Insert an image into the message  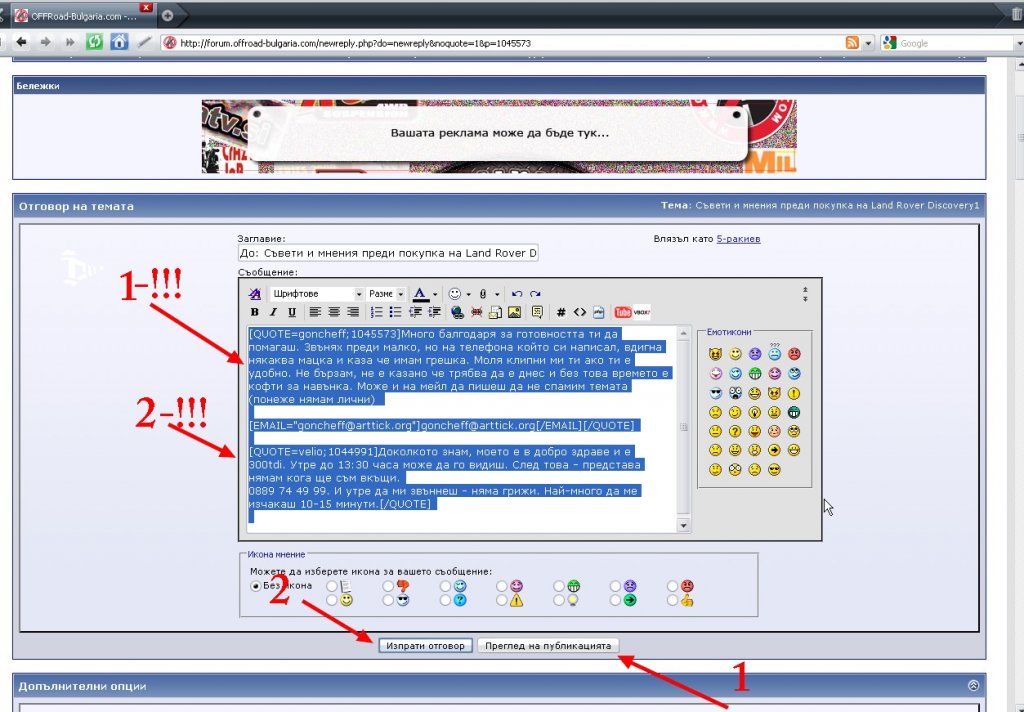click(x=515, y=312)
